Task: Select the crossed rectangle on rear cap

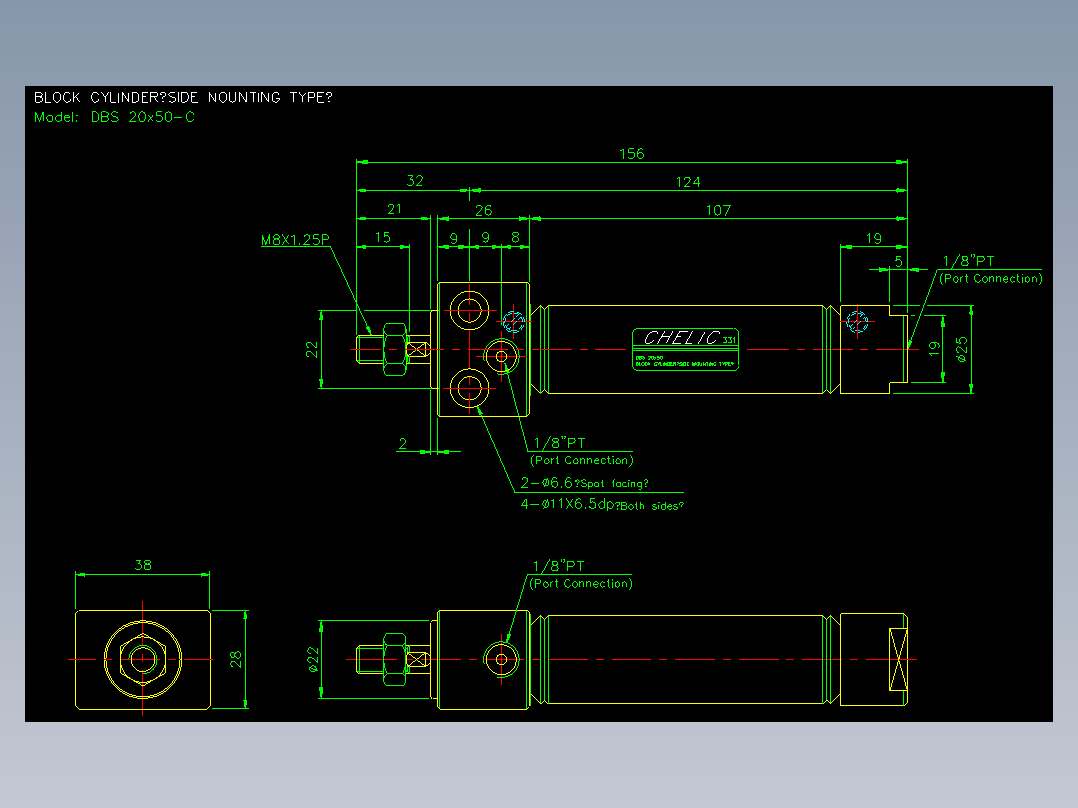Action: click(898, 659)
